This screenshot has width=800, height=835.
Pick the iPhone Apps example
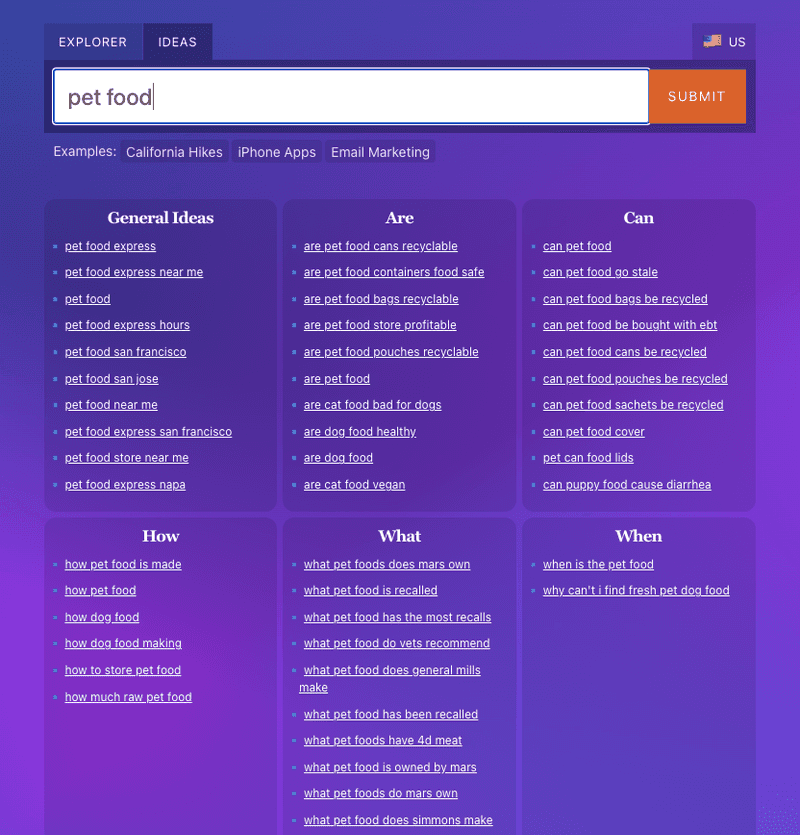276,152
